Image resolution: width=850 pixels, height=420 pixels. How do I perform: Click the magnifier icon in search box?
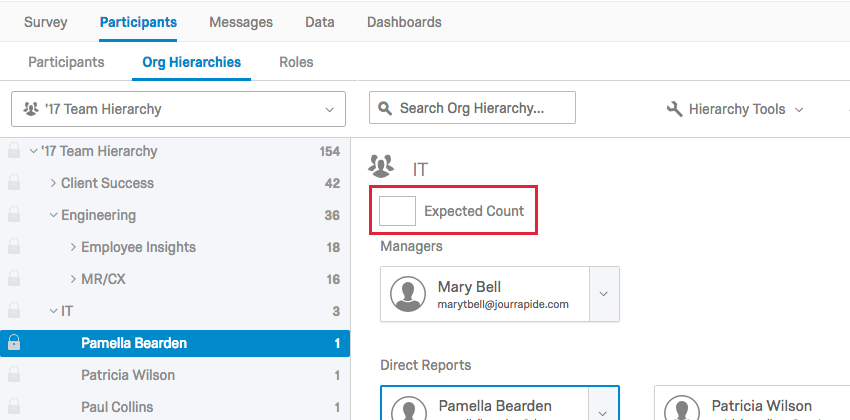(x=385, y=108)
